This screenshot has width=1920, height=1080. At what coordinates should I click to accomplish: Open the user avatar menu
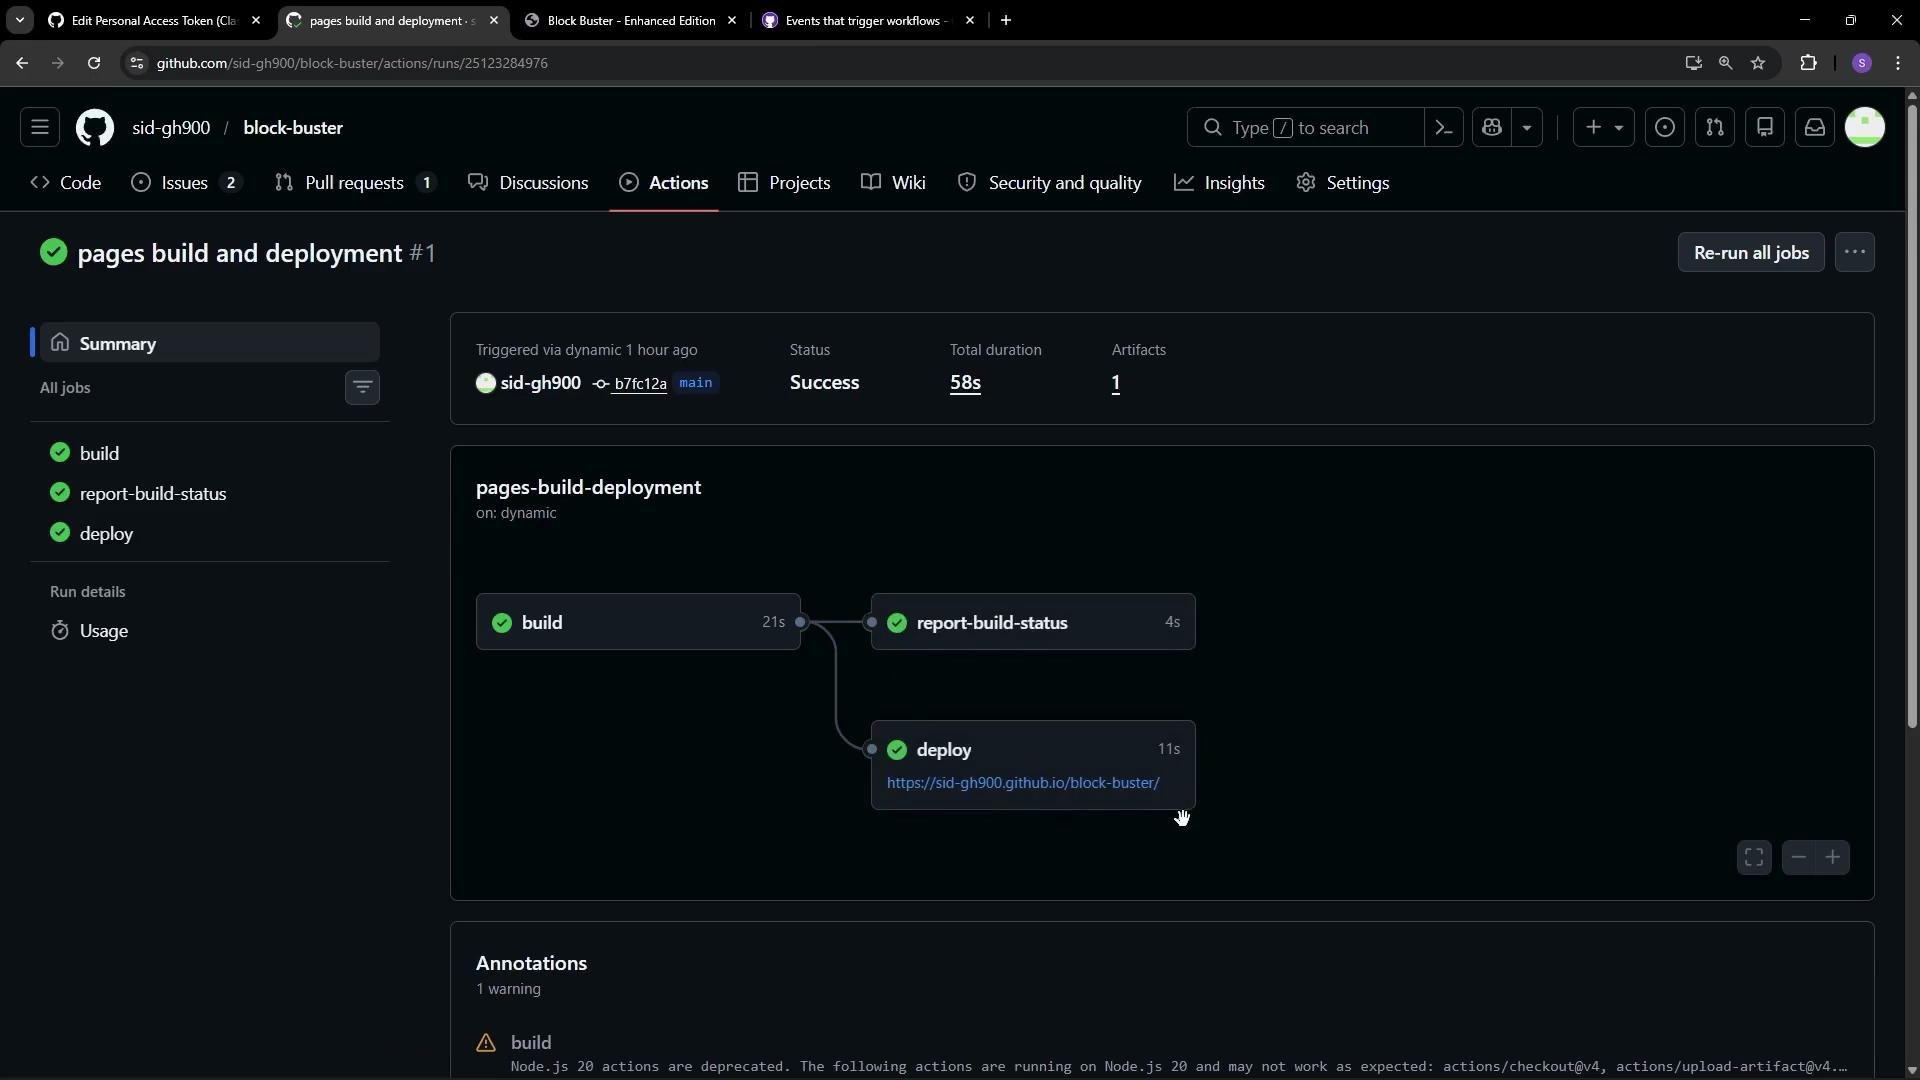1865,128
